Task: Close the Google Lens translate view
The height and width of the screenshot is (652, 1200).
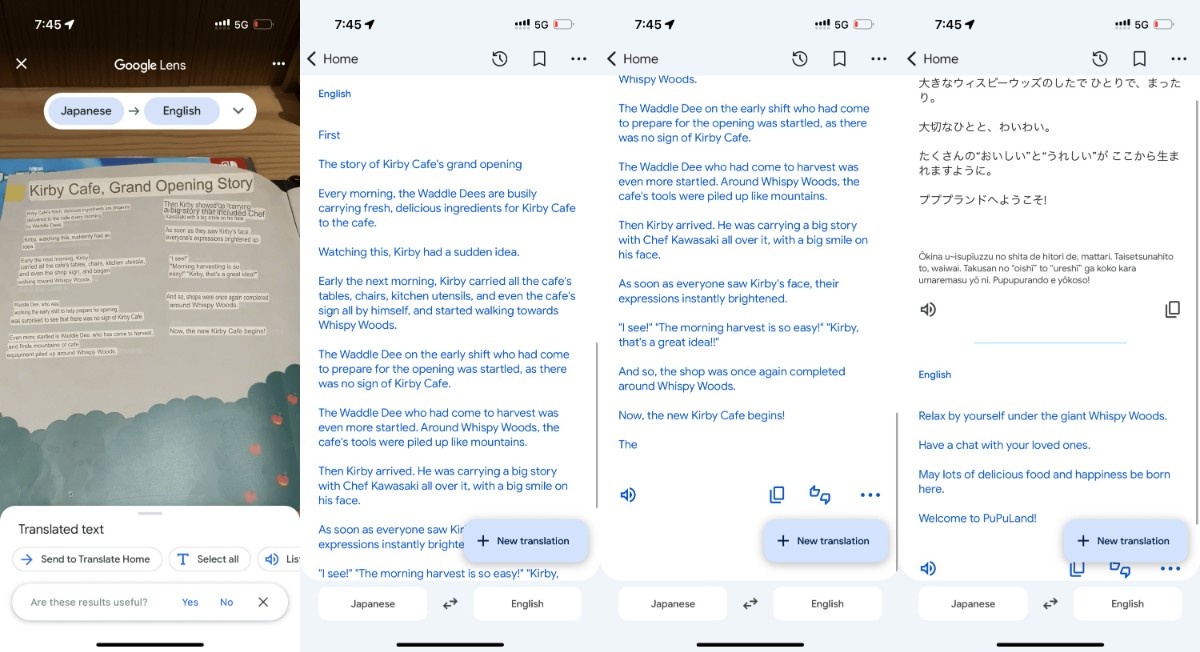Action: click(x=21, y=64)
